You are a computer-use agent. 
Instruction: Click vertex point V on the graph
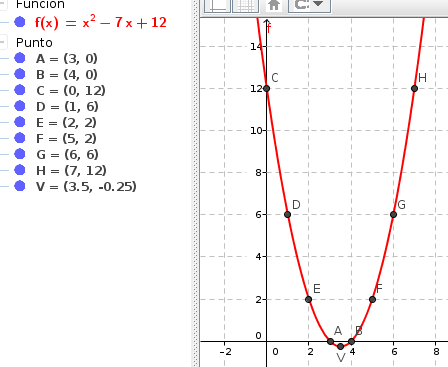click(340, 347)
